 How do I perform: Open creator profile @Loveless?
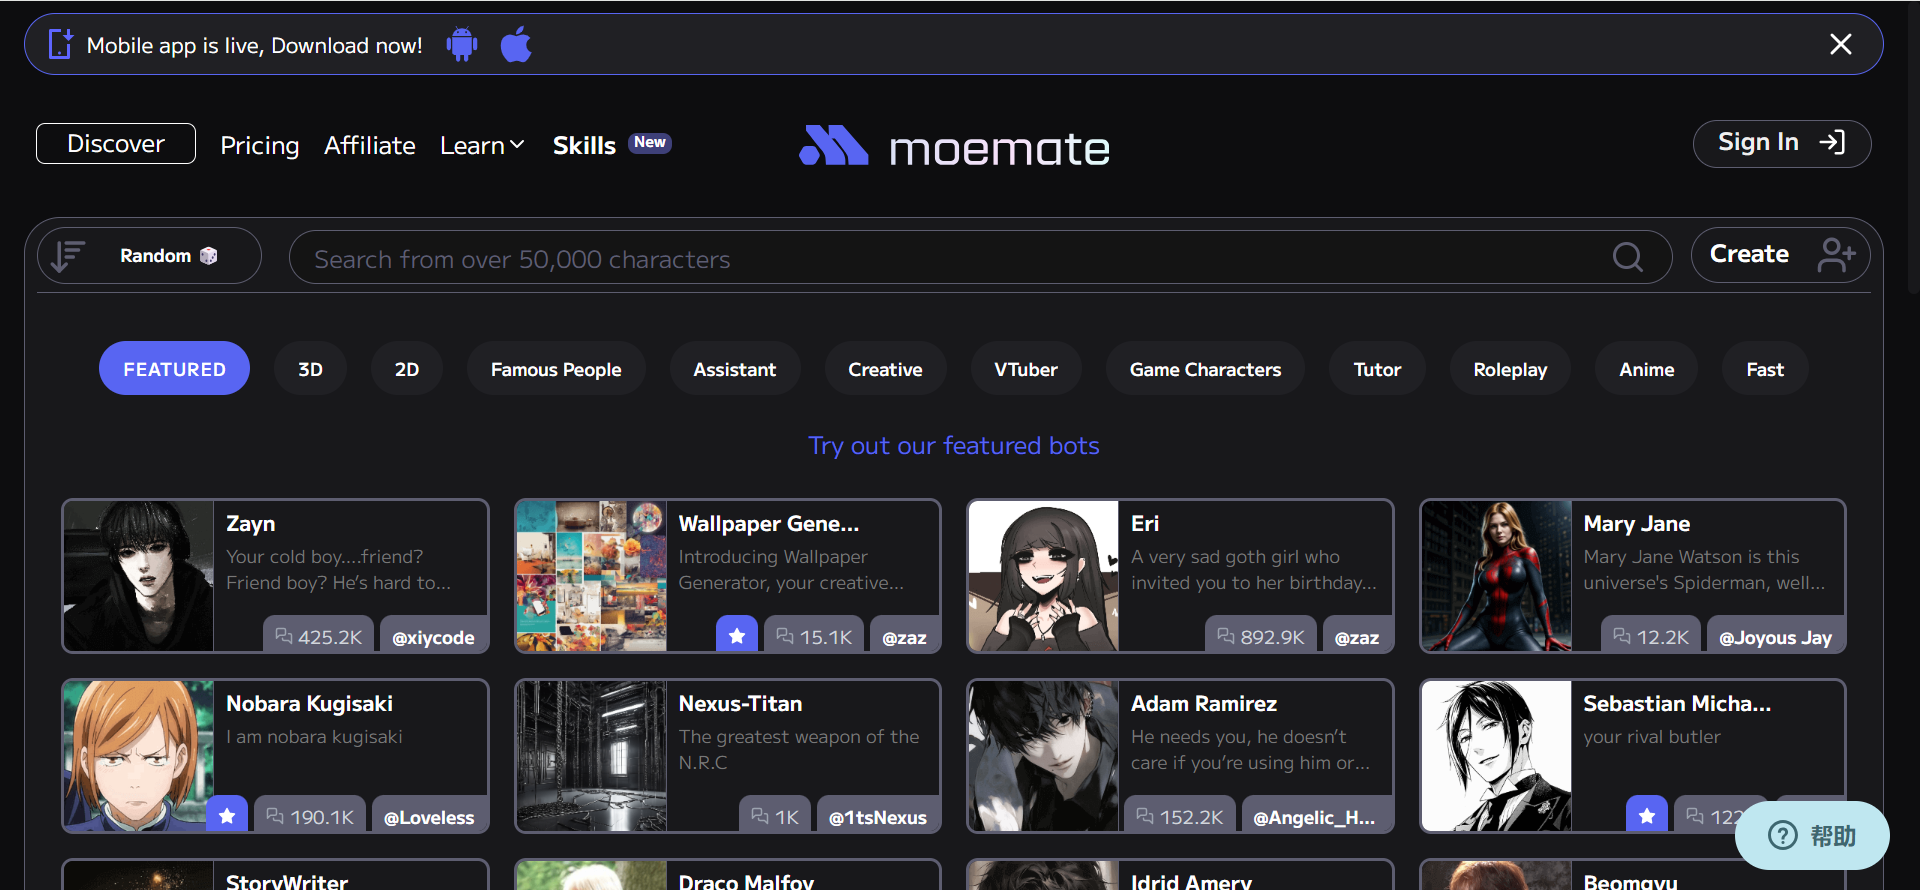pos(429,816)
